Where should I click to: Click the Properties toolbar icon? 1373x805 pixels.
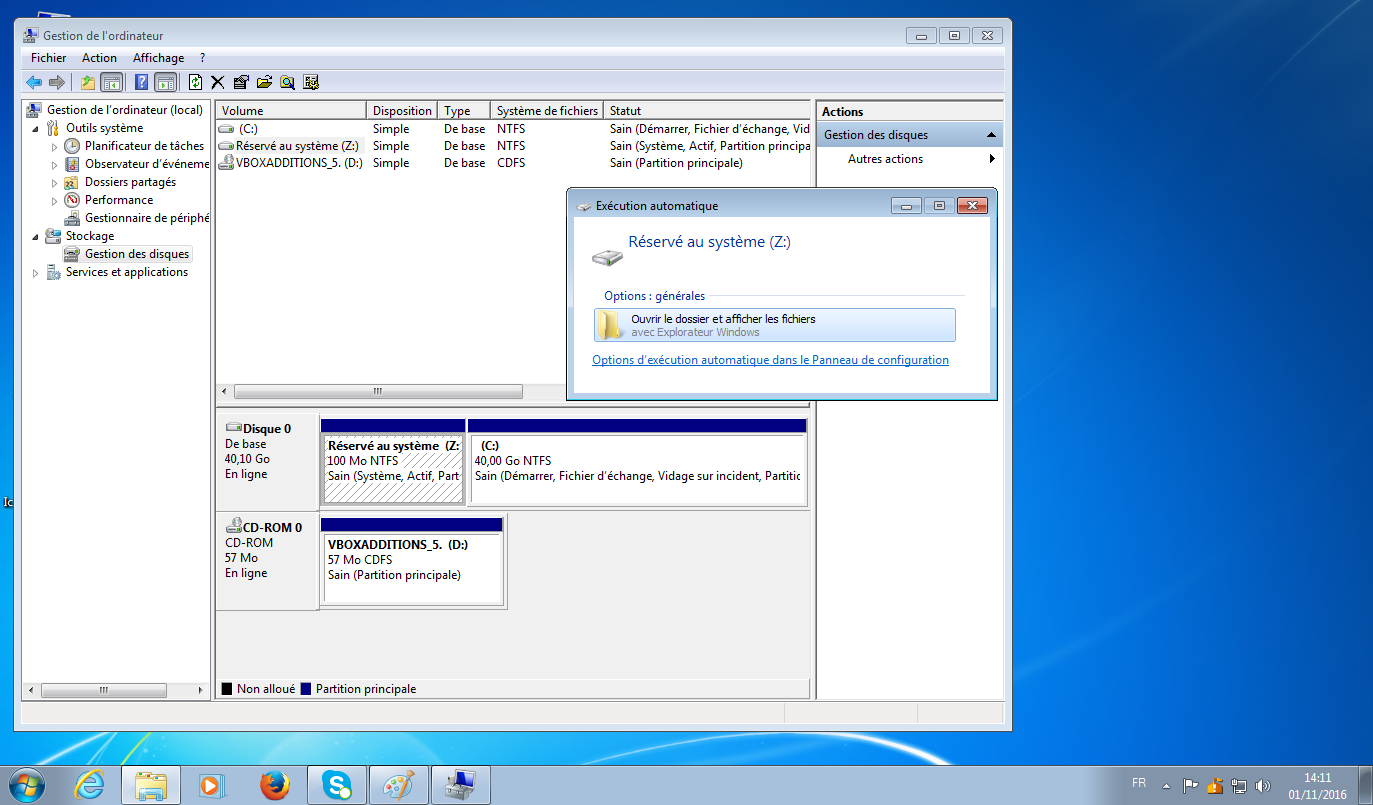[241, 82]
